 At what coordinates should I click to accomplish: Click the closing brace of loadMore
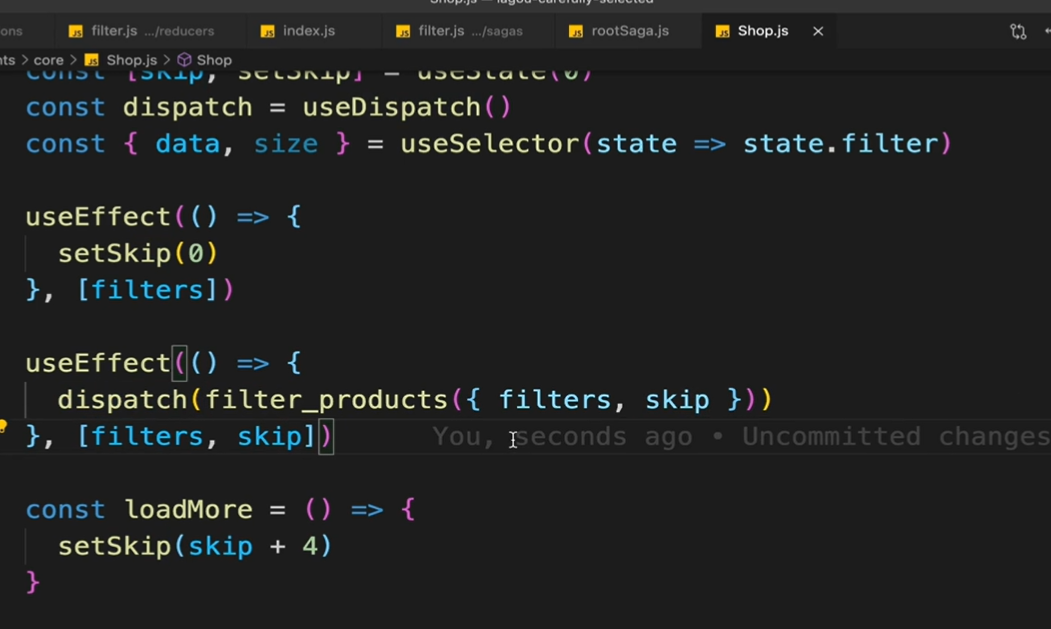point(33,582)
